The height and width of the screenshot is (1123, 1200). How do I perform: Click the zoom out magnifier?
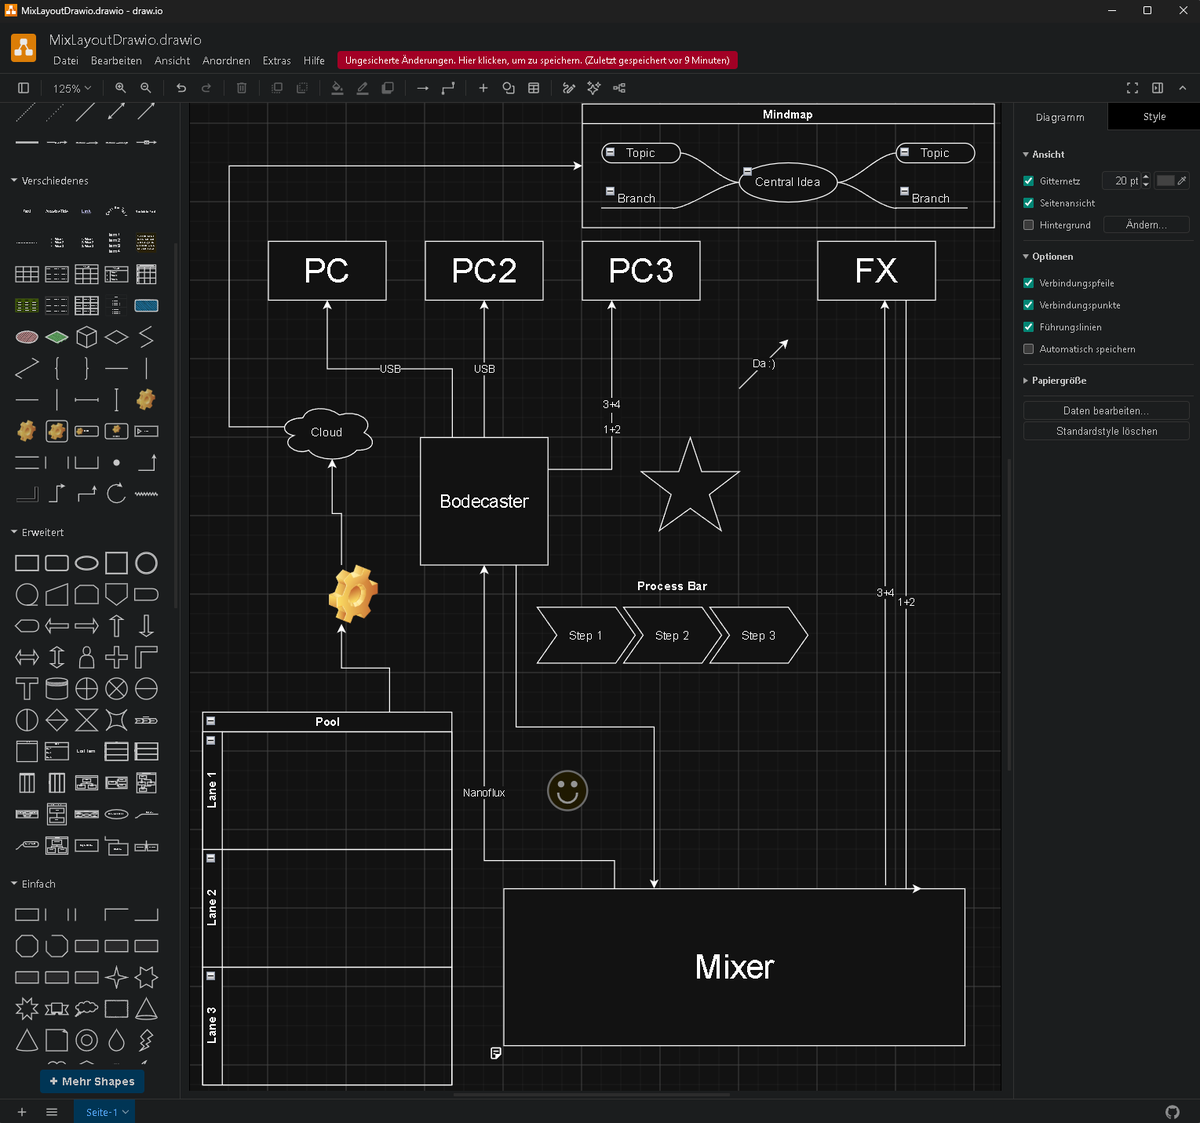pyautogui.click(x=146, y=88)
